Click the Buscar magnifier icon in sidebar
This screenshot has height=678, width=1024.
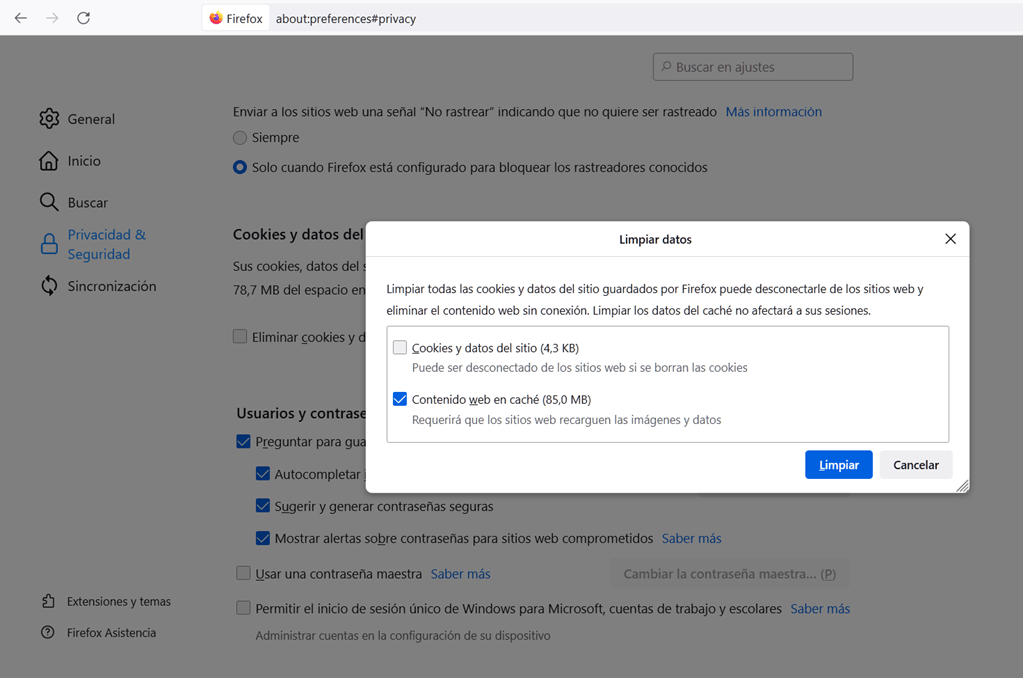point(49,202)
